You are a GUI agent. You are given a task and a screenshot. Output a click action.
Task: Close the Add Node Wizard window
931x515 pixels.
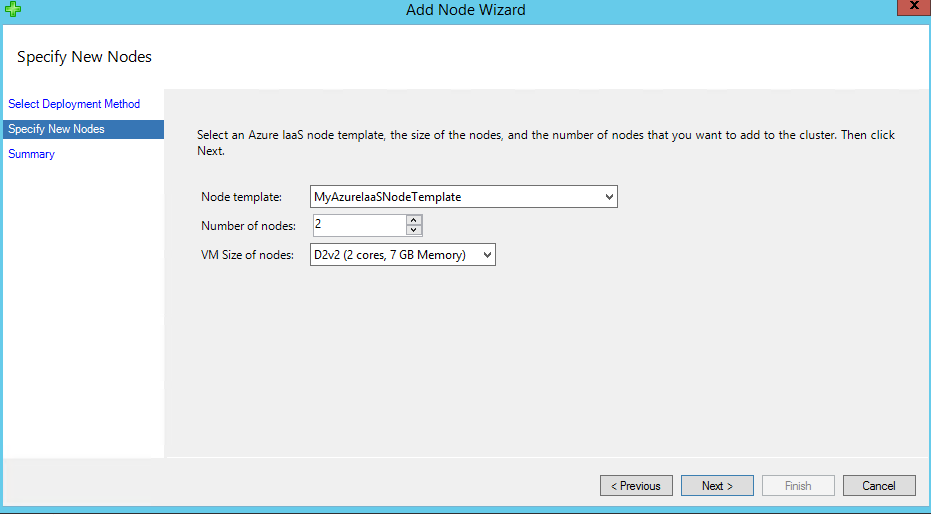pos(914,6)
